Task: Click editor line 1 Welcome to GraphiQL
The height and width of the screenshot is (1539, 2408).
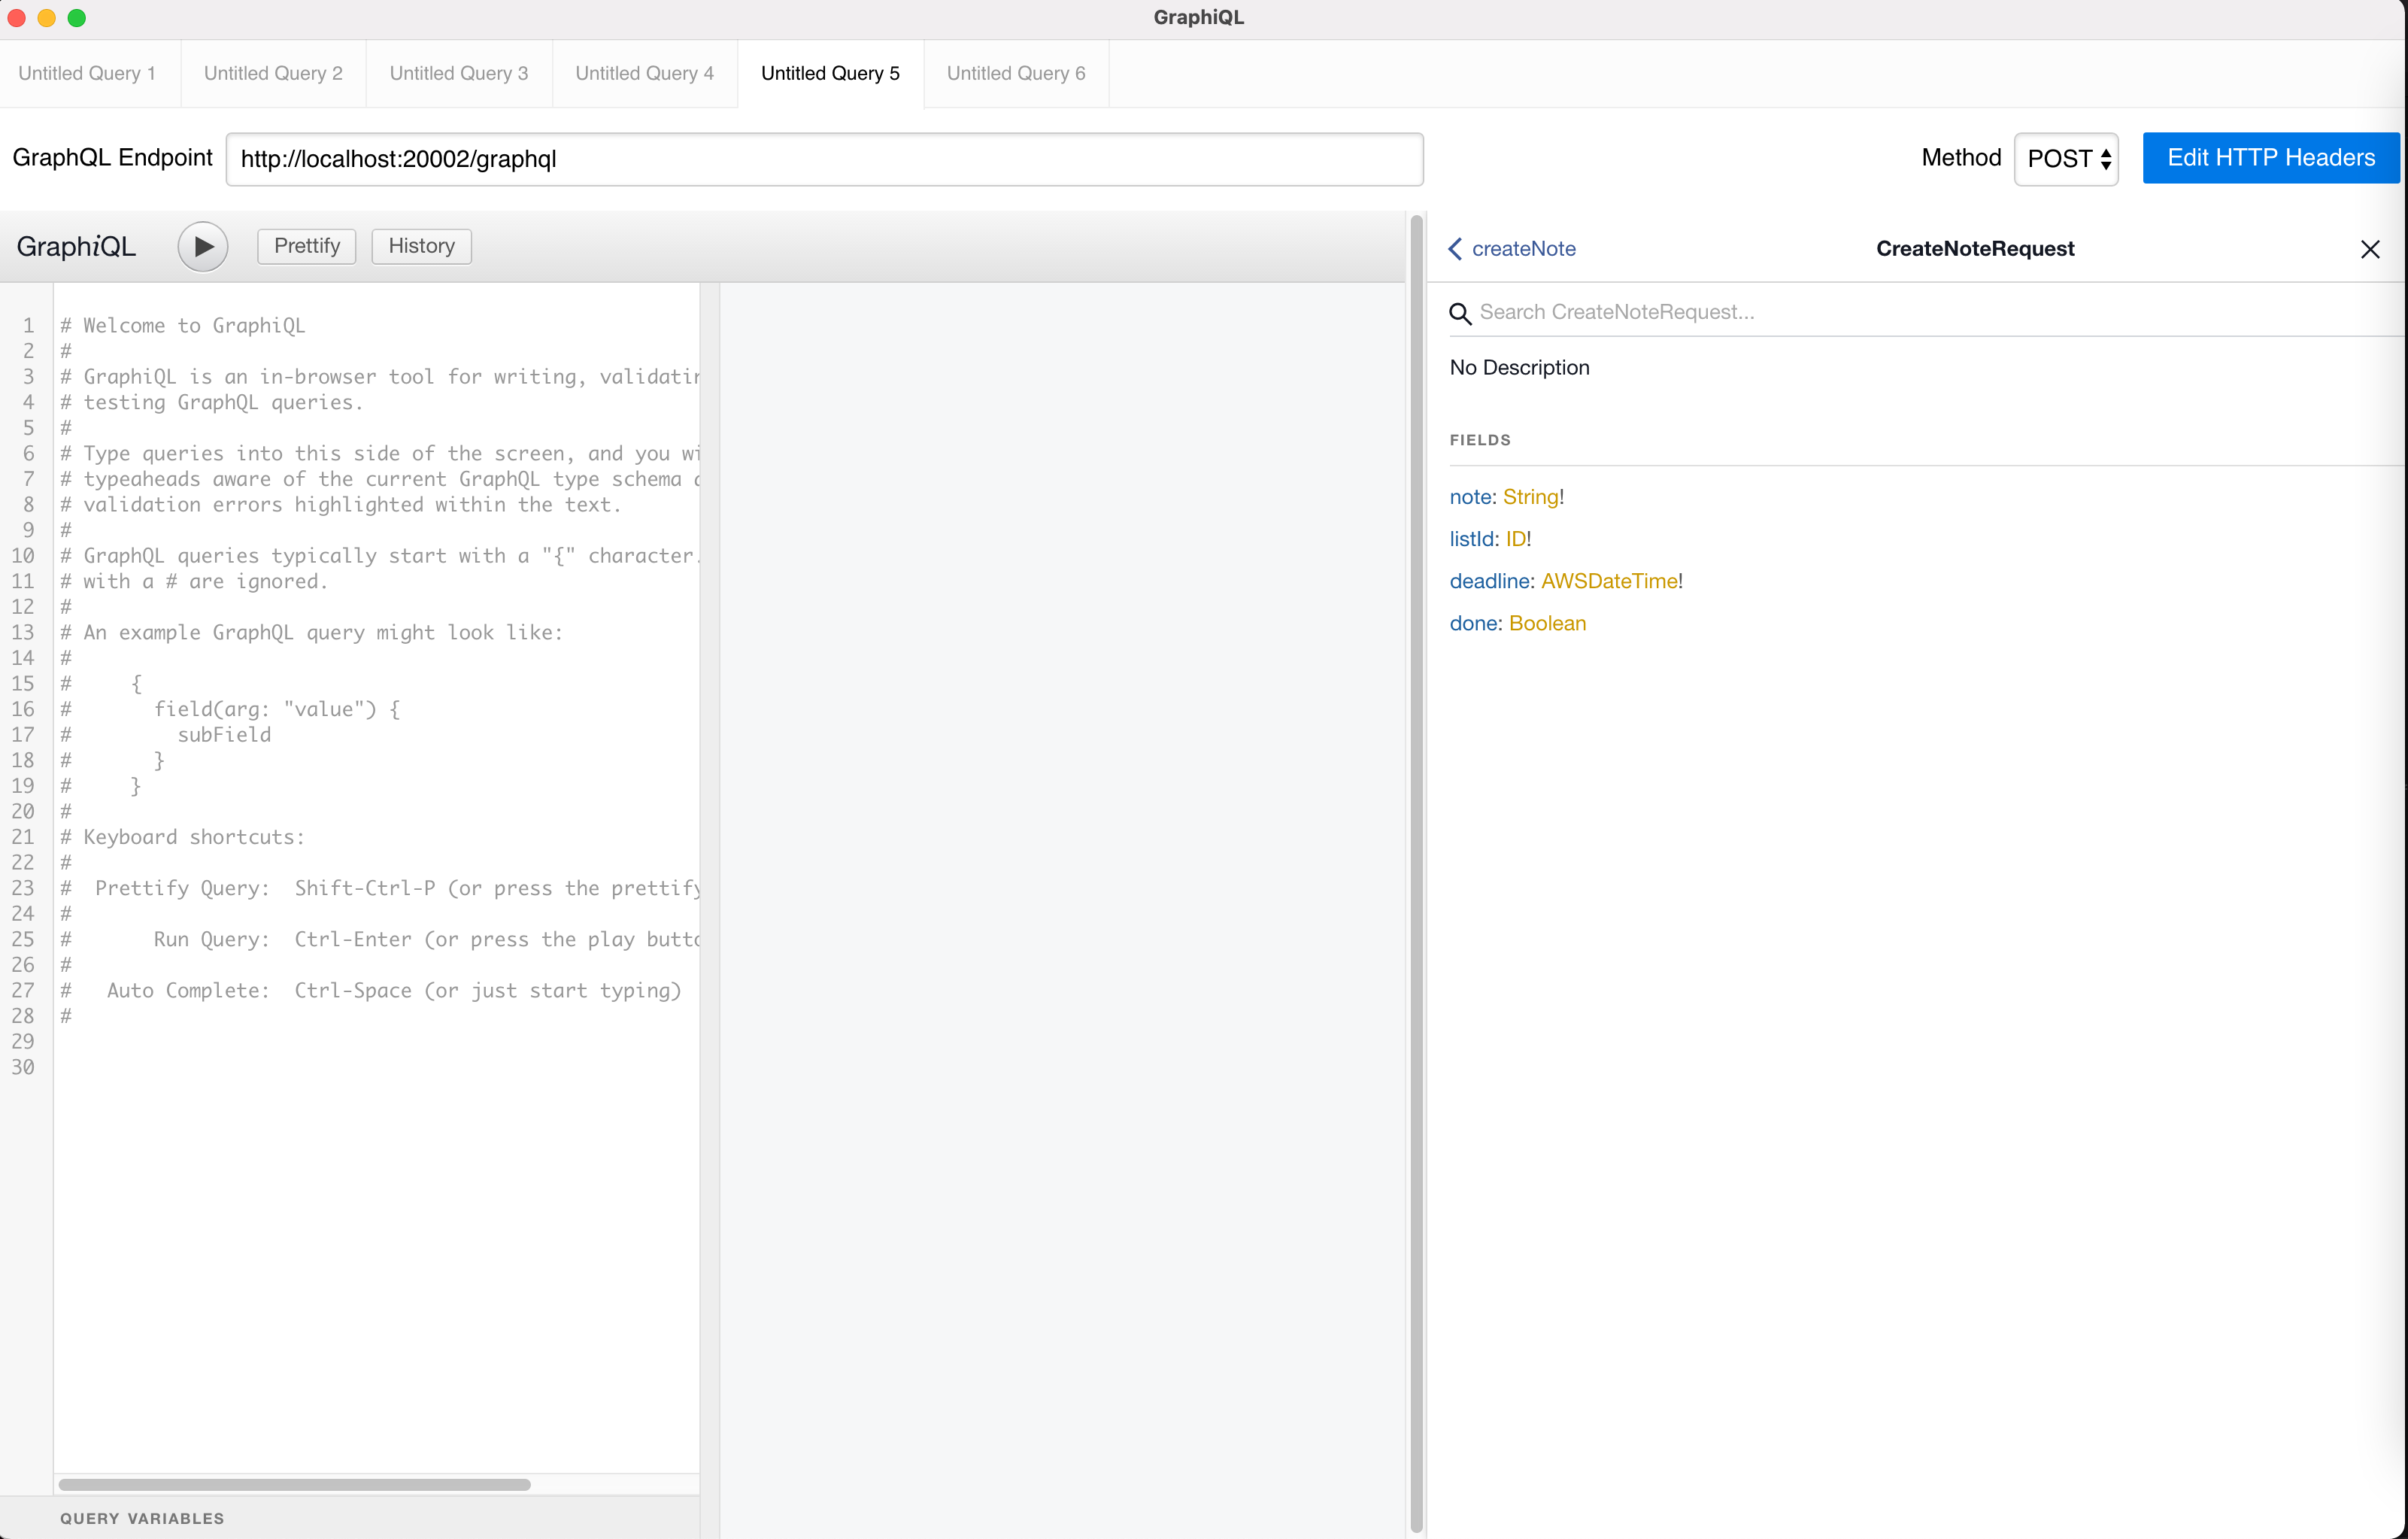Action: [183, 325]
